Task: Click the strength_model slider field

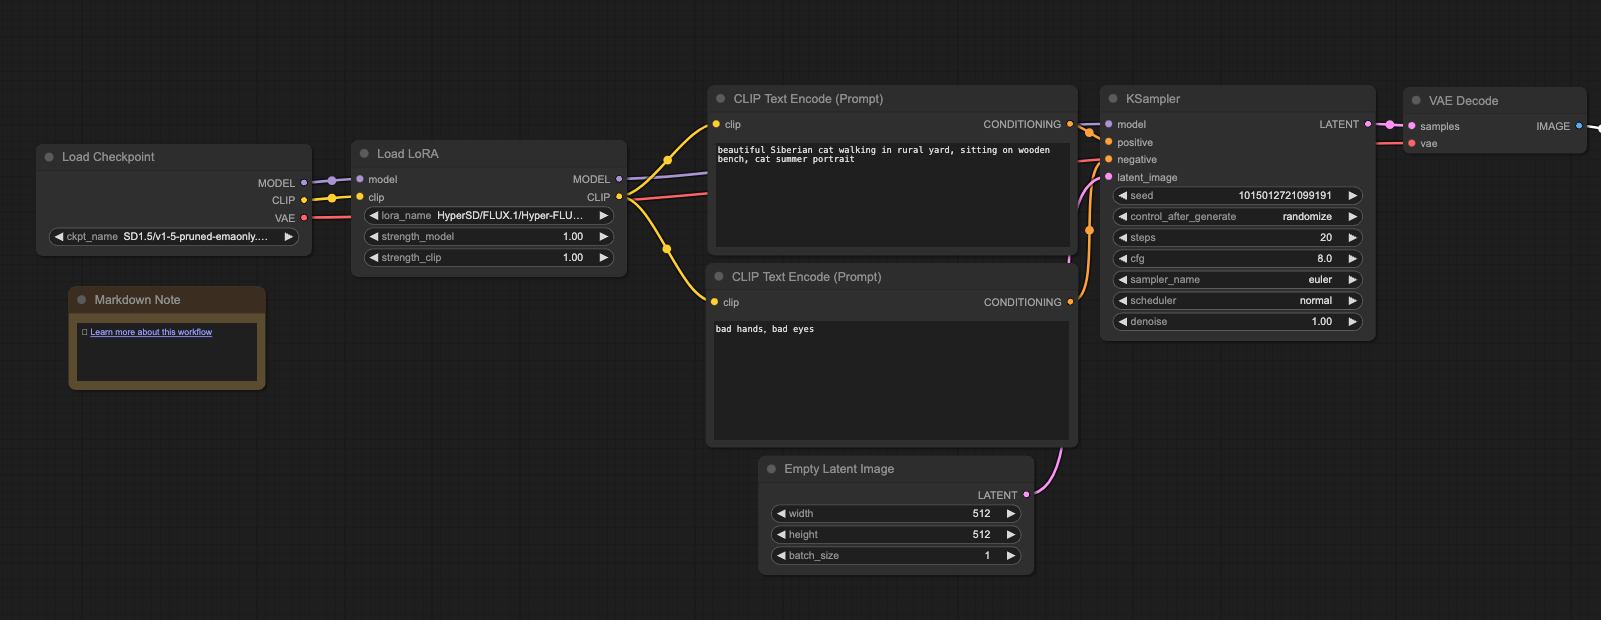Action: click(488, 237)
